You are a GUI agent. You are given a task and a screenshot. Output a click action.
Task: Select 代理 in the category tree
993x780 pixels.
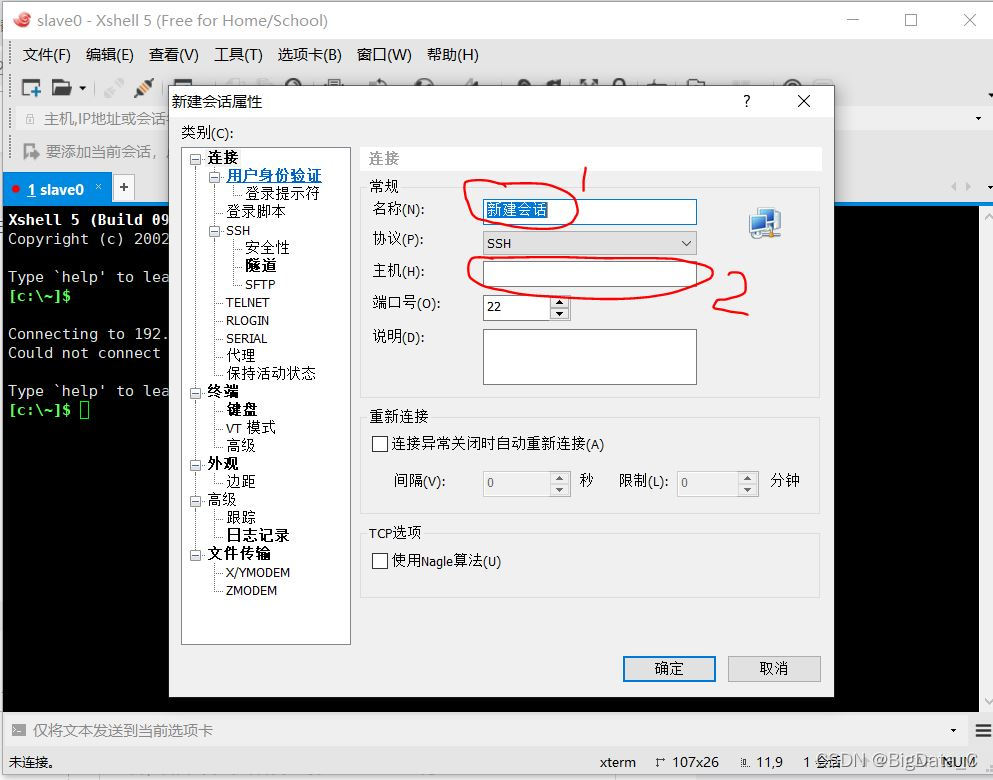pos(241,355)
